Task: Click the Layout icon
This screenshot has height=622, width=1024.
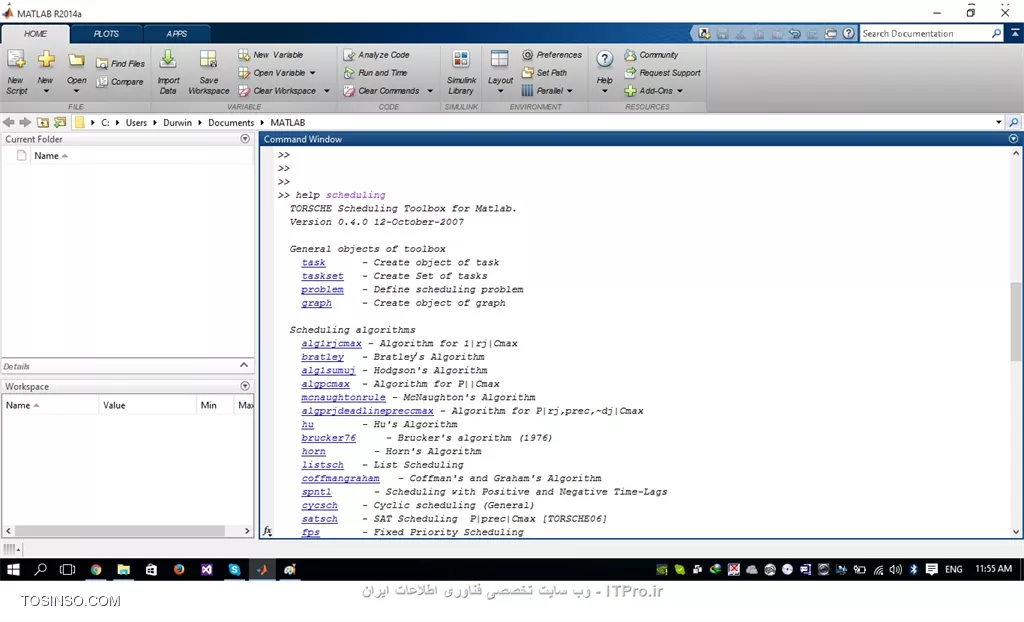Action: click(x=500, y=60)
